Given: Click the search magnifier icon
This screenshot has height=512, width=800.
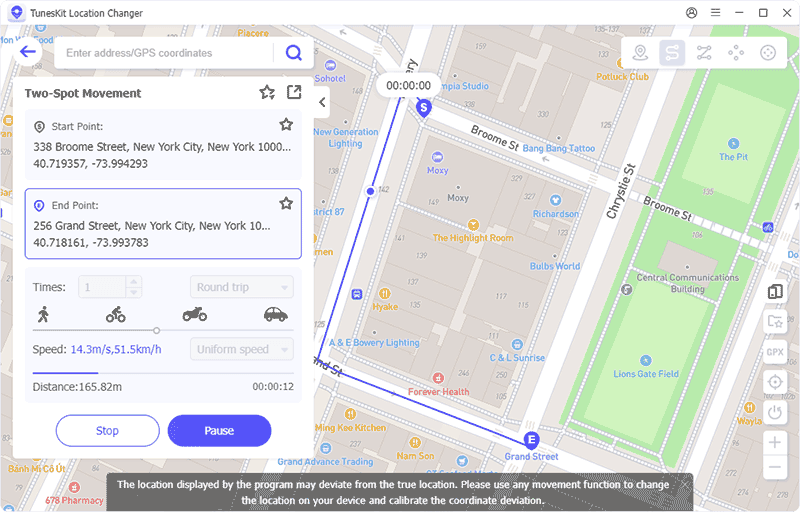Looking at the screenshot, I should point(293,53).
